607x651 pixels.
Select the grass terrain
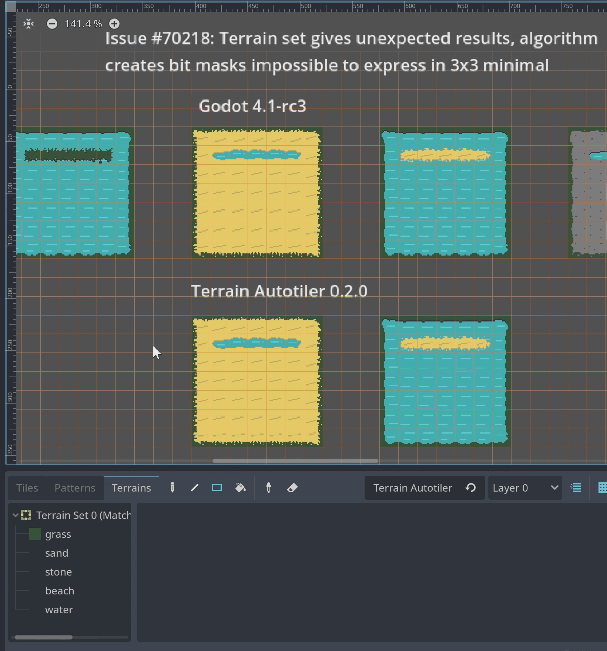(x=58, y=534)
